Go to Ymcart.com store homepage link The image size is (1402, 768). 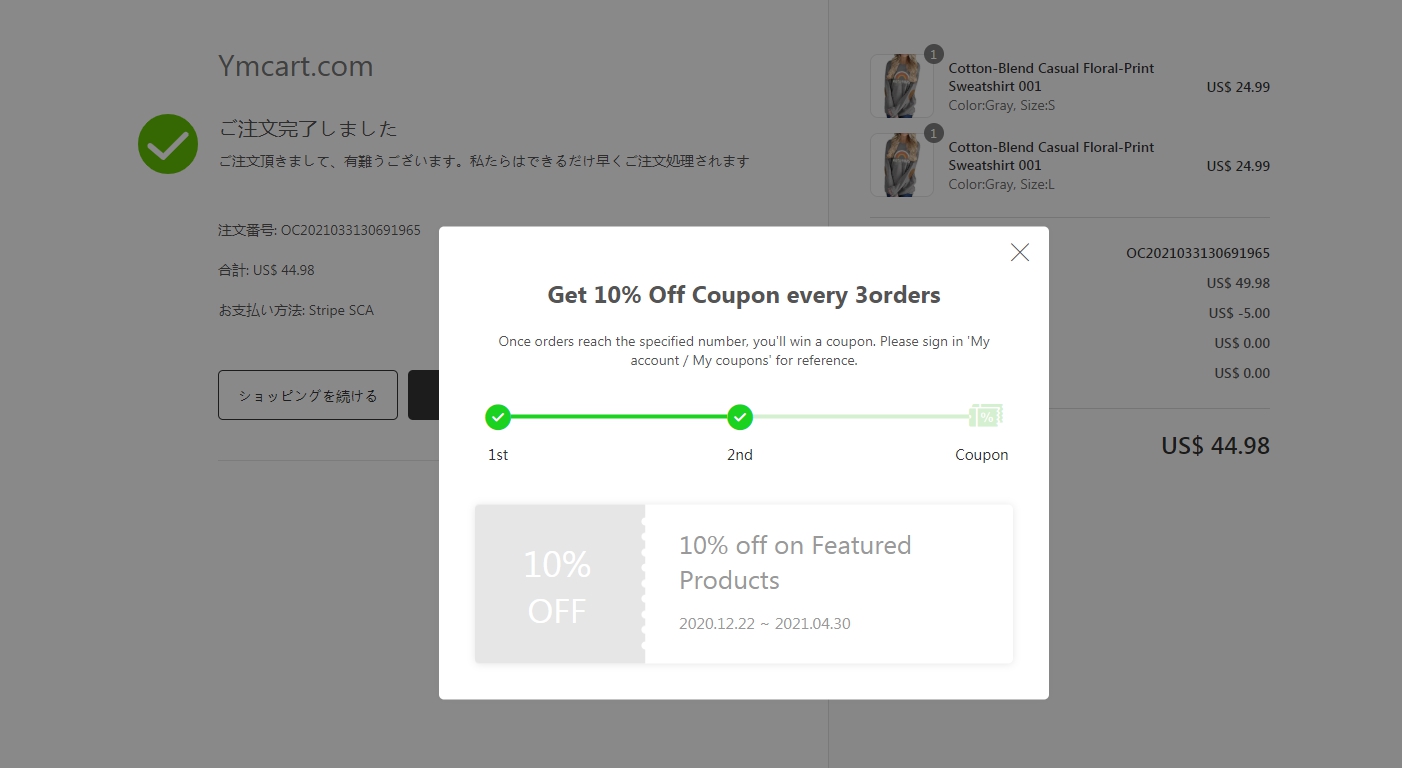[x=295, y=66]
